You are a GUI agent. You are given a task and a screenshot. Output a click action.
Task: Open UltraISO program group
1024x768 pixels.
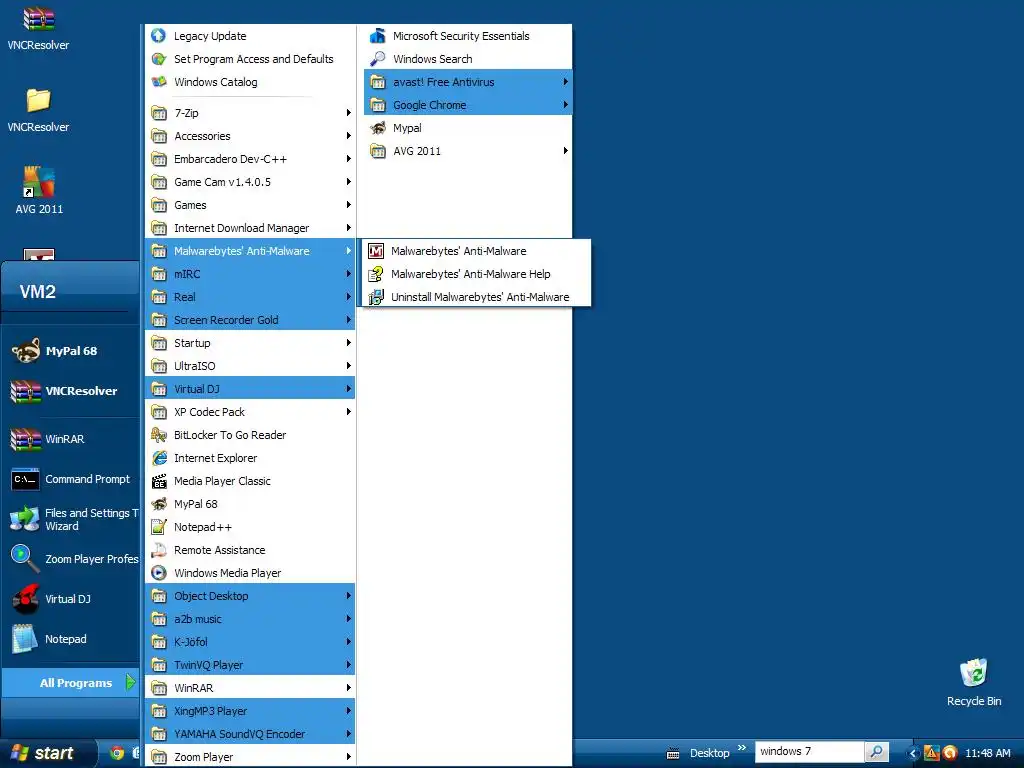click(x=249, y=366)
